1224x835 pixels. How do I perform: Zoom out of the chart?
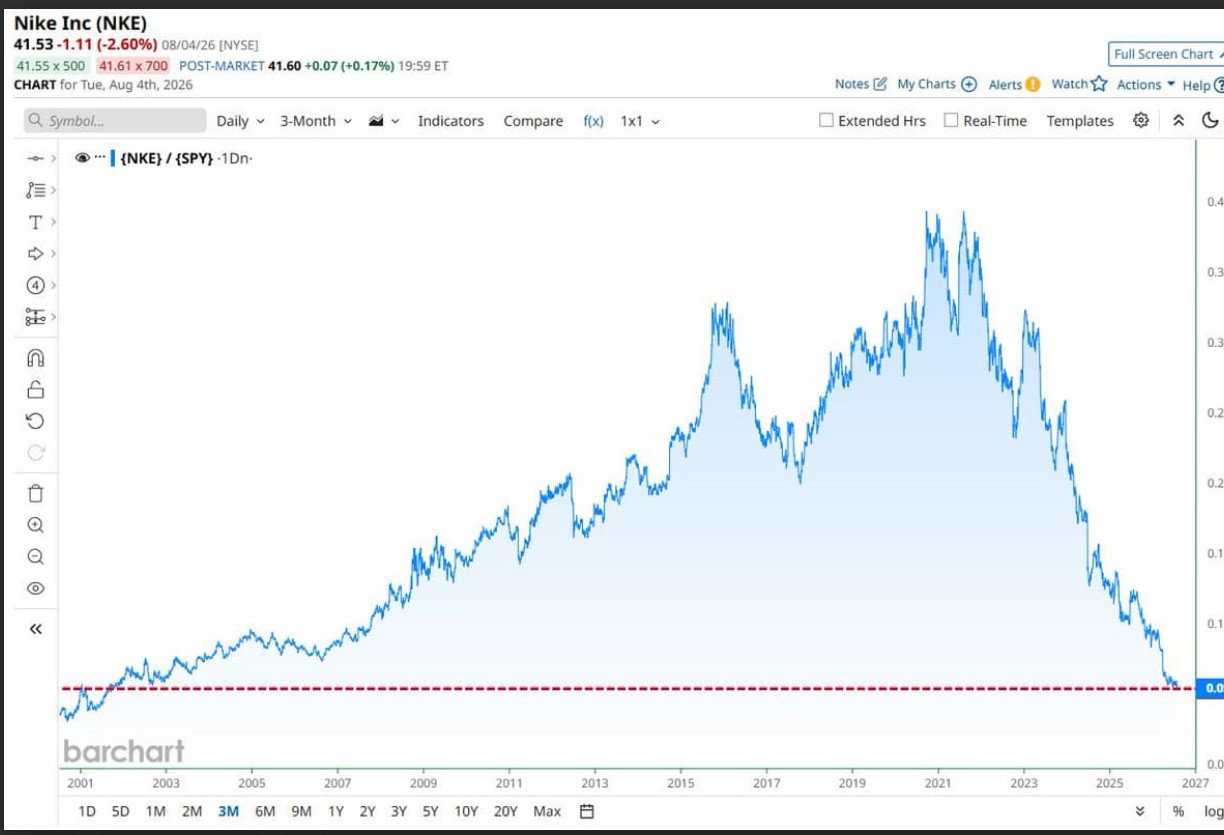click(x=36, y=557)
